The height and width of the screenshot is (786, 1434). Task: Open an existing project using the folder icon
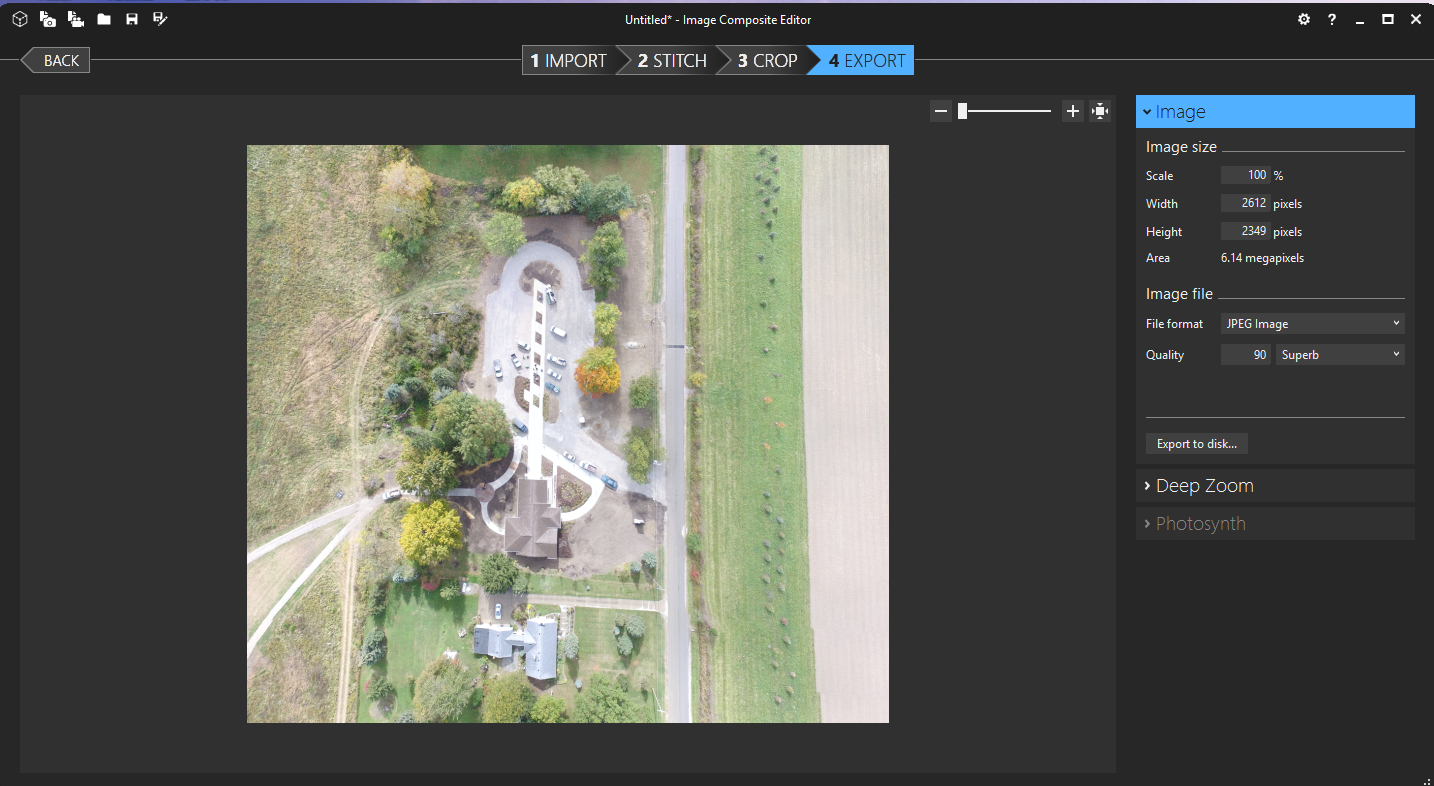(104, 18)
